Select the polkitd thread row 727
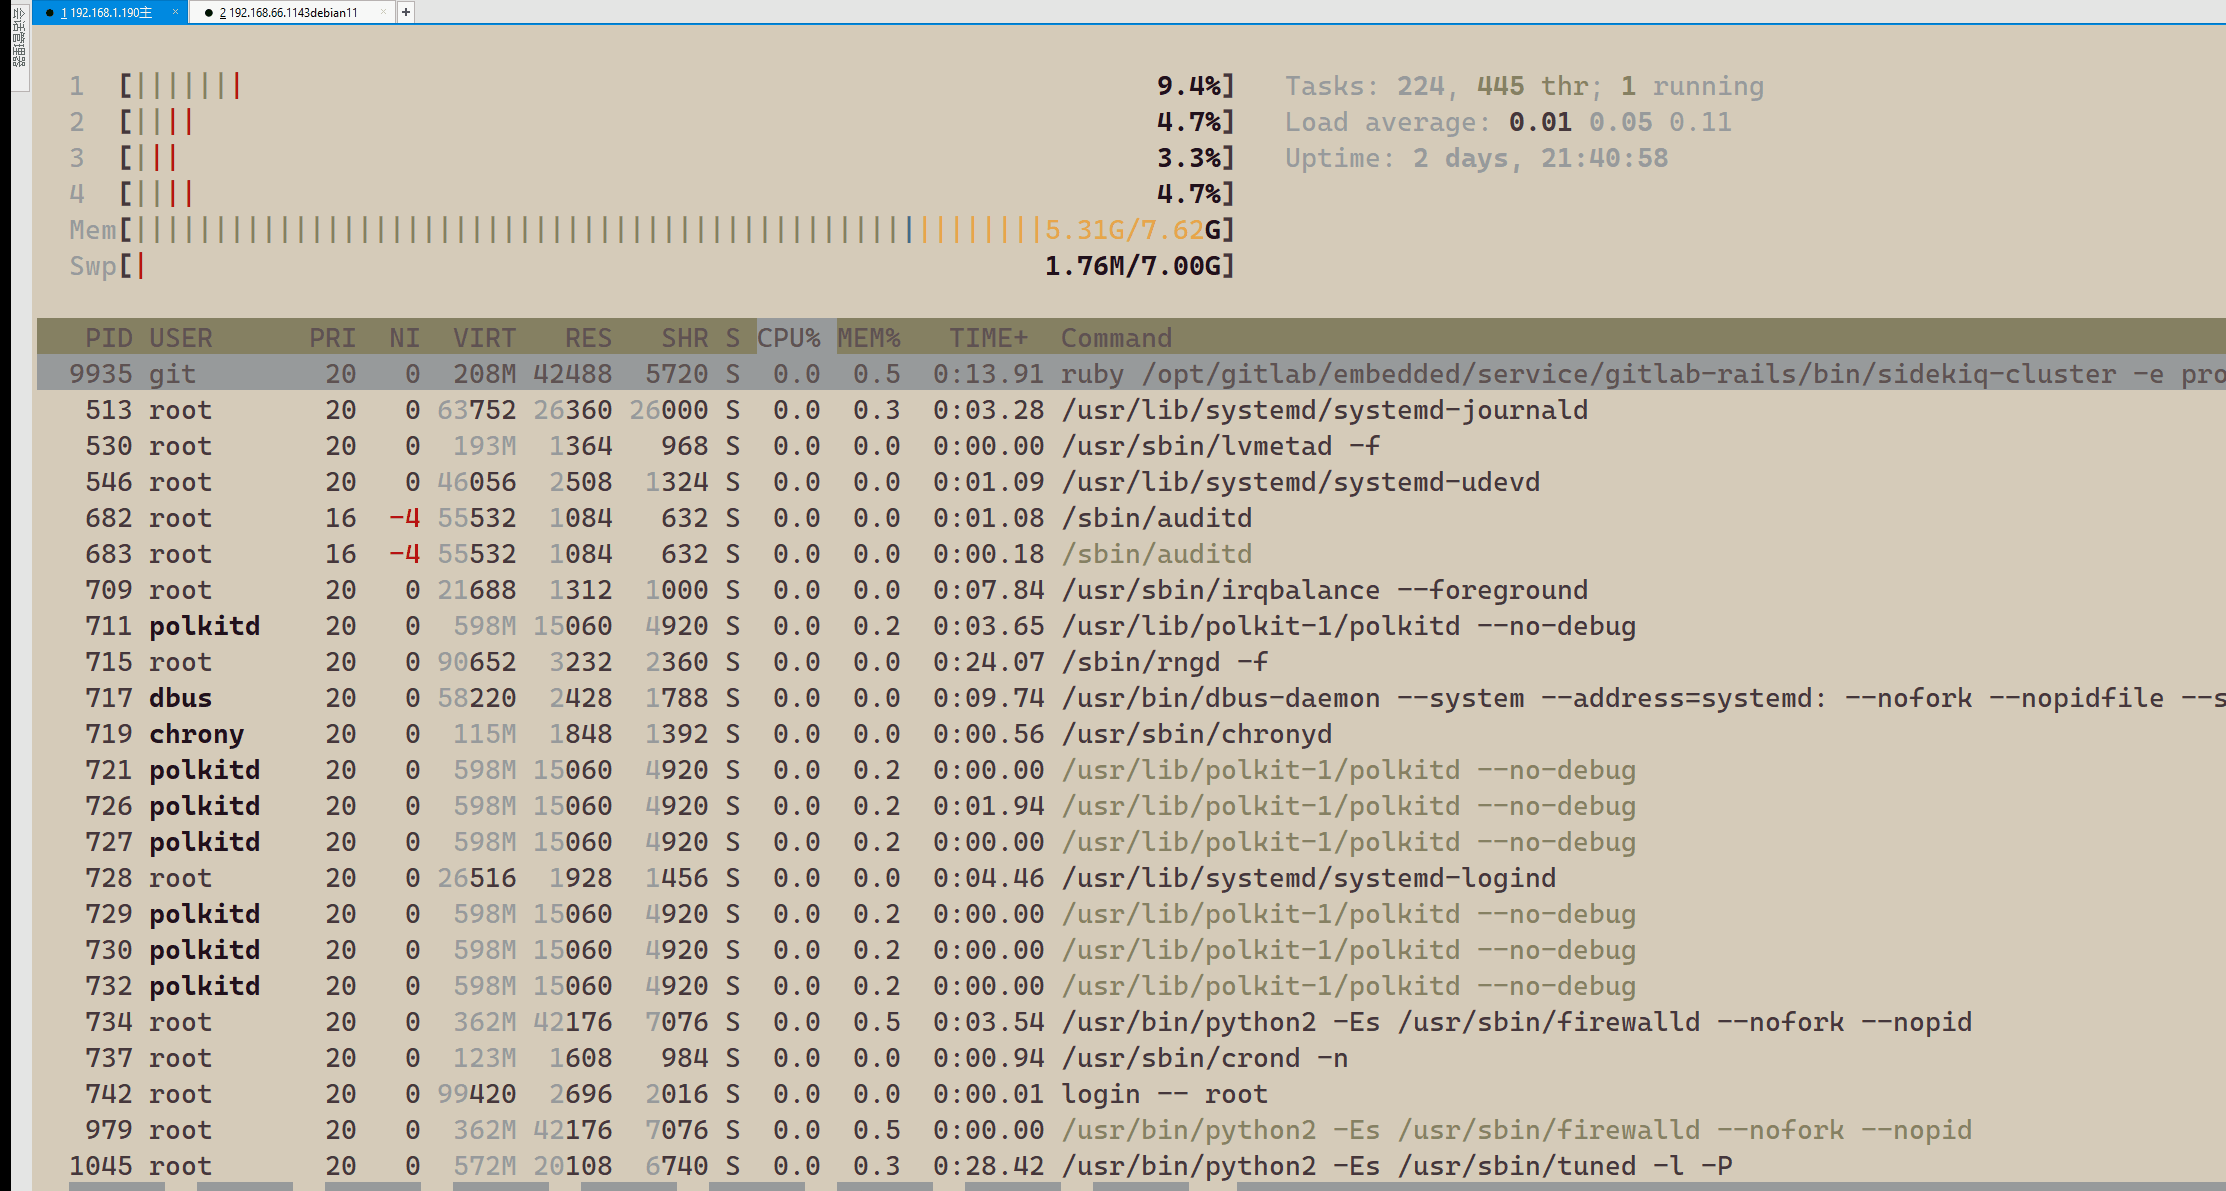Screen dimensions: 2226x1191 [1131, 842]
